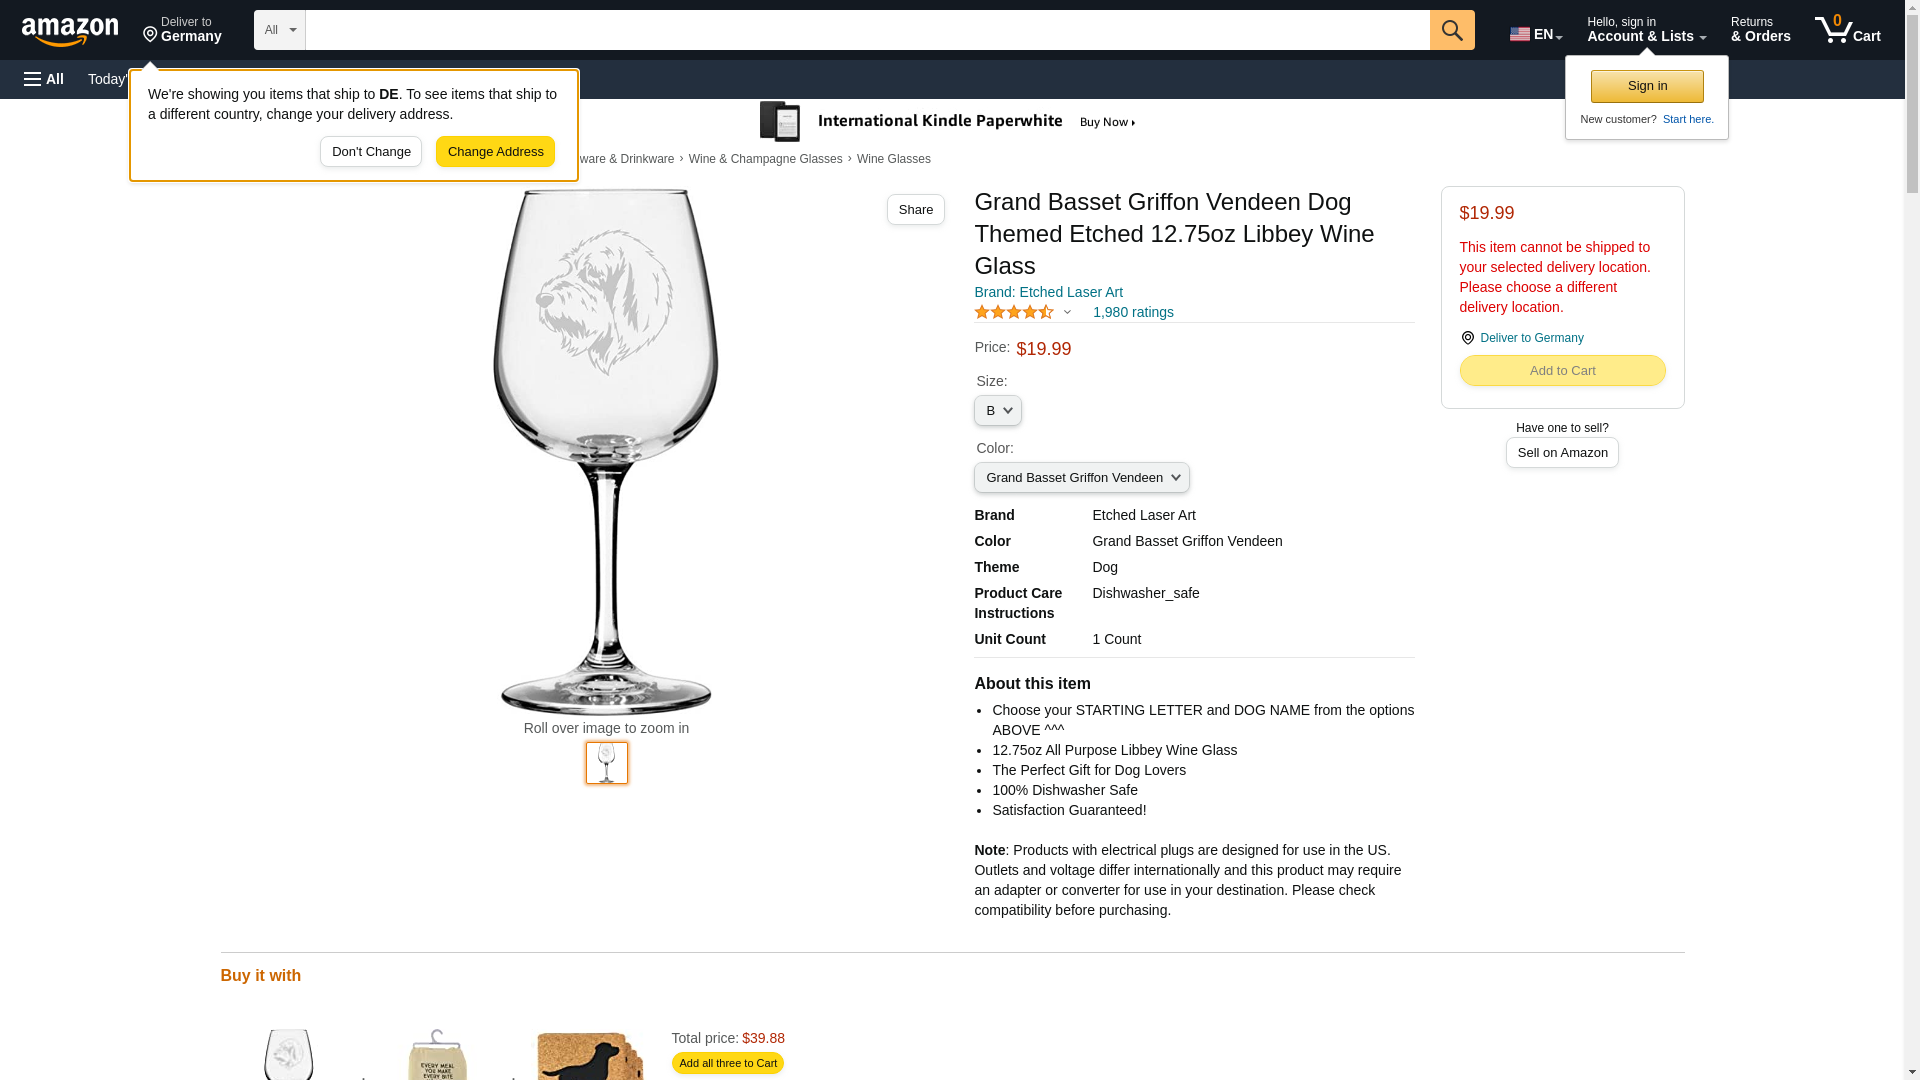Expand the rating breakdown chevron

[1067, 312]
